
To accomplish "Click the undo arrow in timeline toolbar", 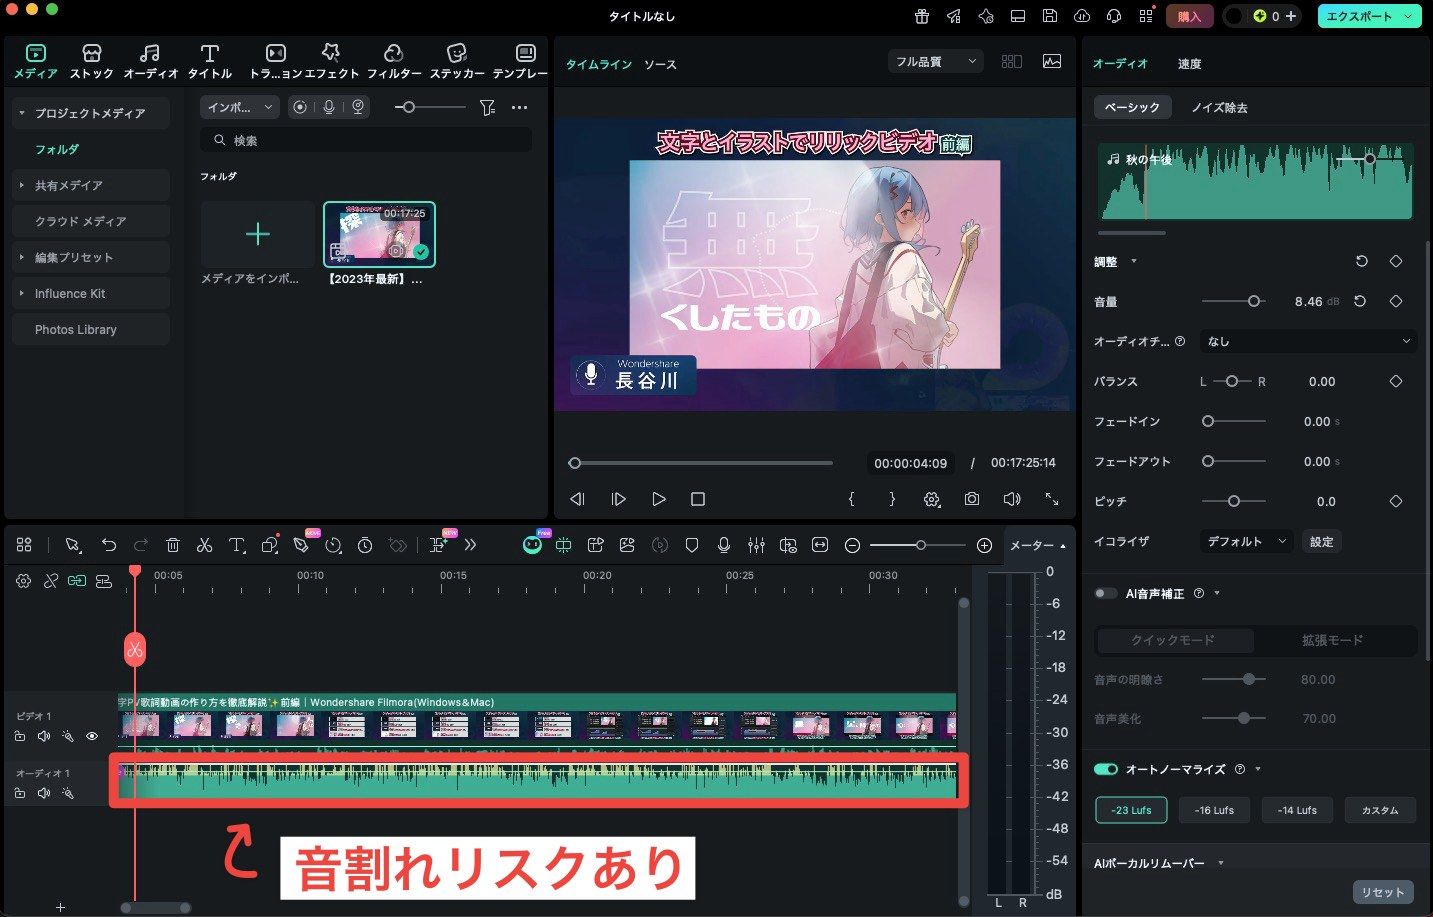I will tap(109, 545).
